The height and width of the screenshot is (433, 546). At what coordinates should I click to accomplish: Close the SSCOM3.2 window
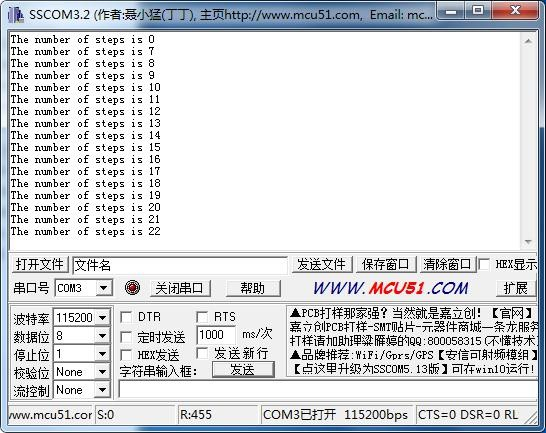tap(515, 10)
